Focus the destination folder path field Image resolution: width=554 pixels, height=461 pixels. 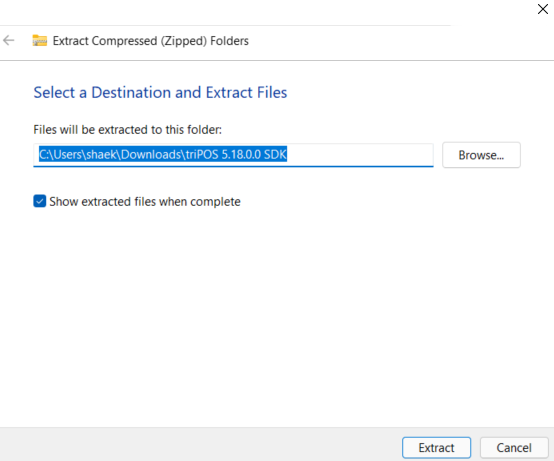(x=233, y=155)
